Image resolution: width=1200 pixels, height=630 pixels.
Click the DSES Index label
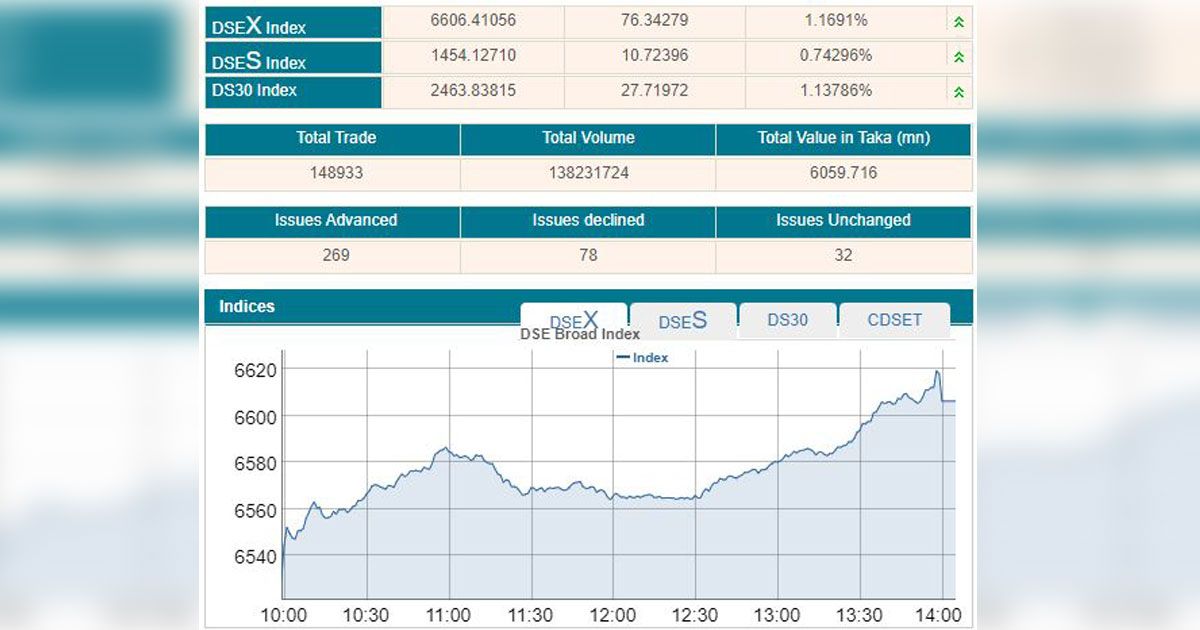pyautogui.click(x=258, y=60)
